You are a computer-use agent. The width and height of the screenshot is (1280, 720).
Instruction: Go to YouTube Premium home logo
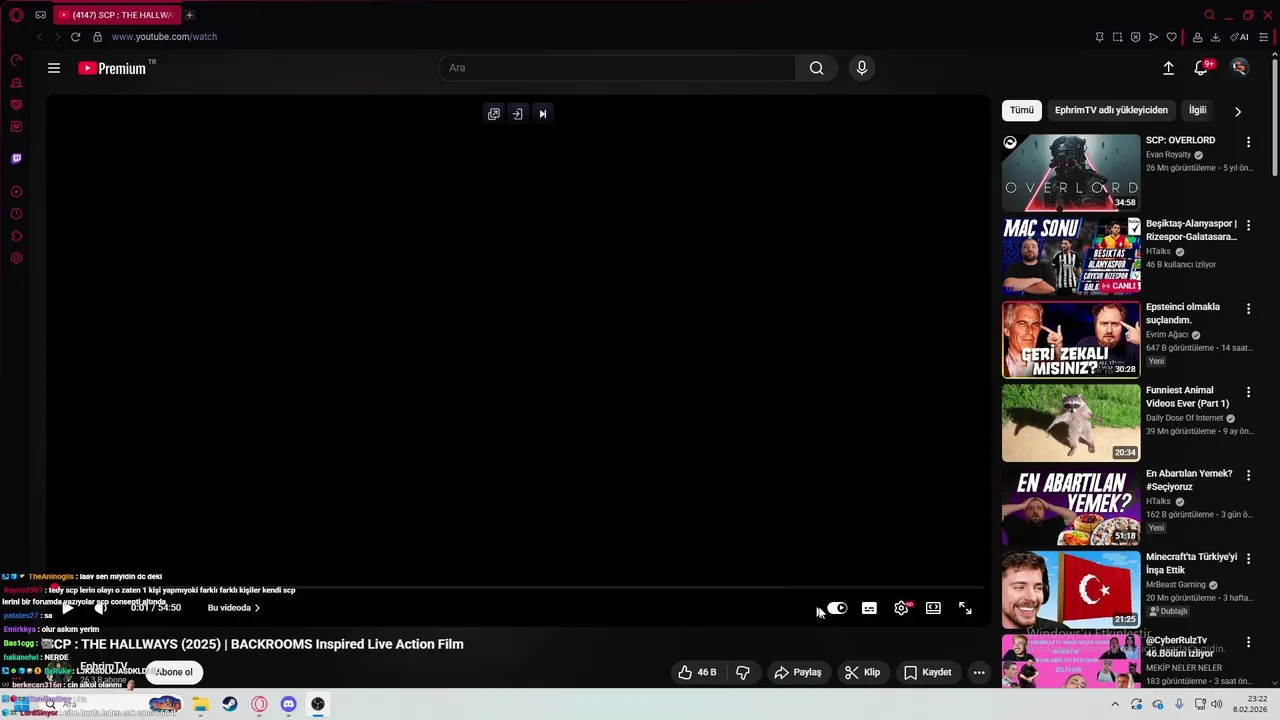tap(112, 68)
